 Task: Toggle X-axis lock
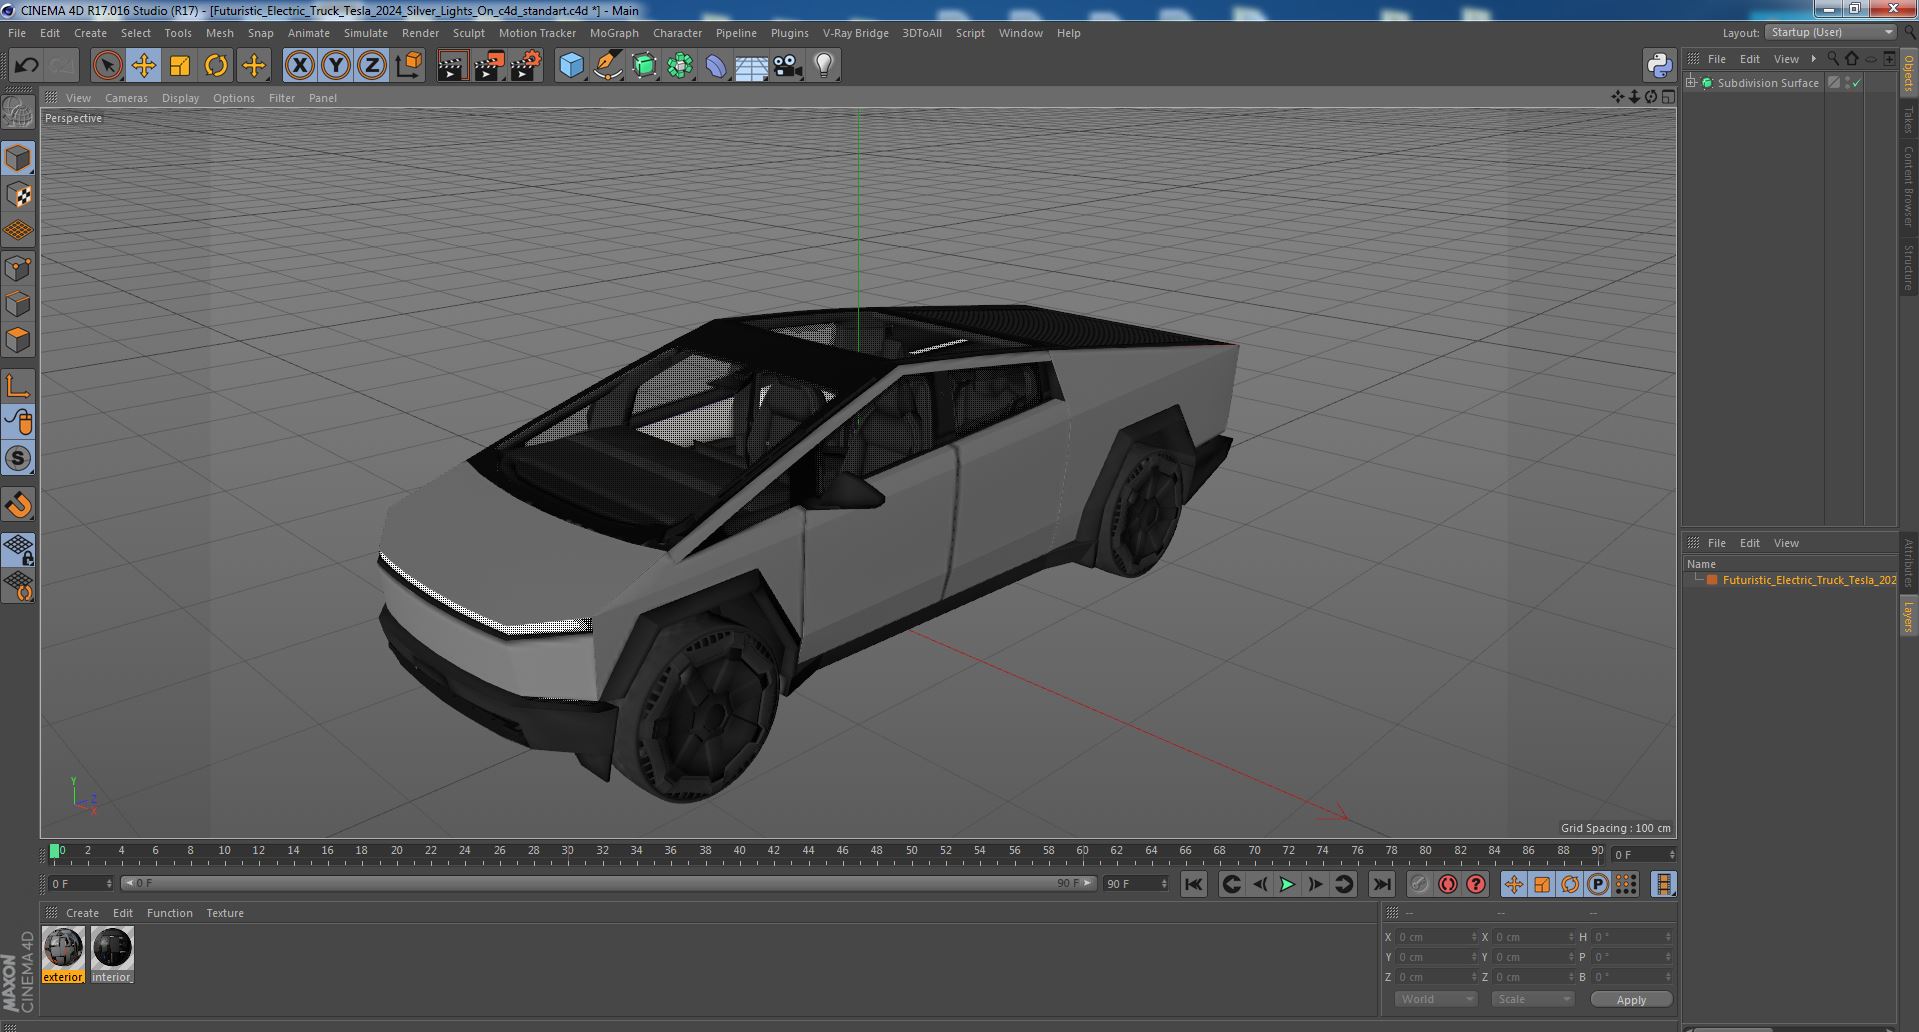click(299, 66)
